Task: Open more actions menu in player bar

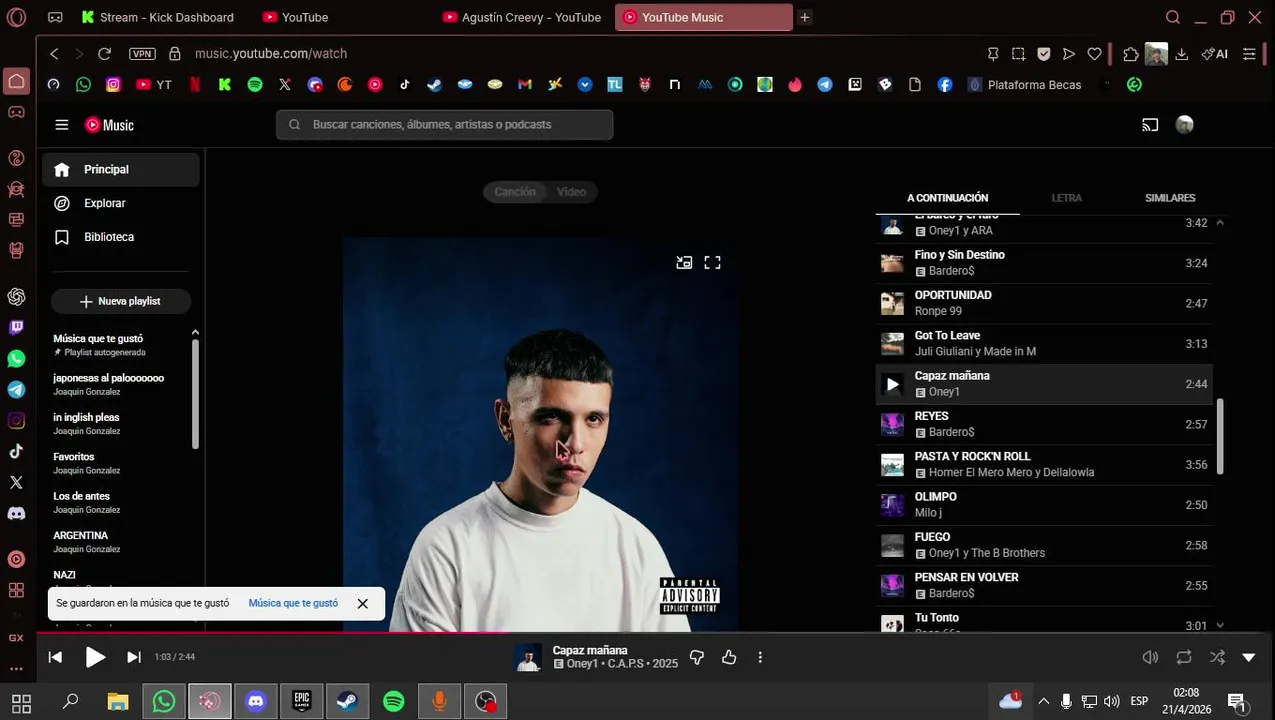Action: 760,657
